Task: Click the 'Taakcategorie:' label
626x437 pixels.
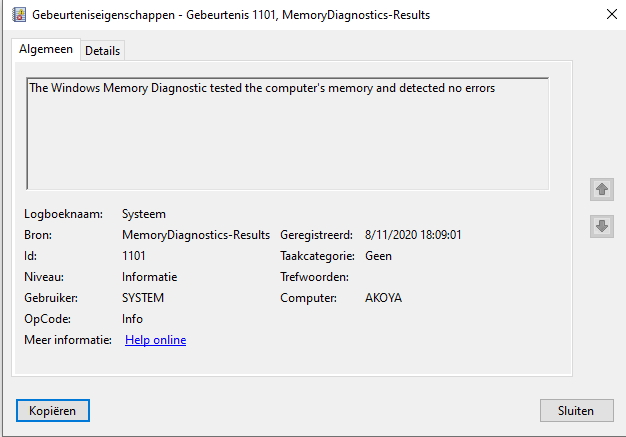Action: coord(317,256)
